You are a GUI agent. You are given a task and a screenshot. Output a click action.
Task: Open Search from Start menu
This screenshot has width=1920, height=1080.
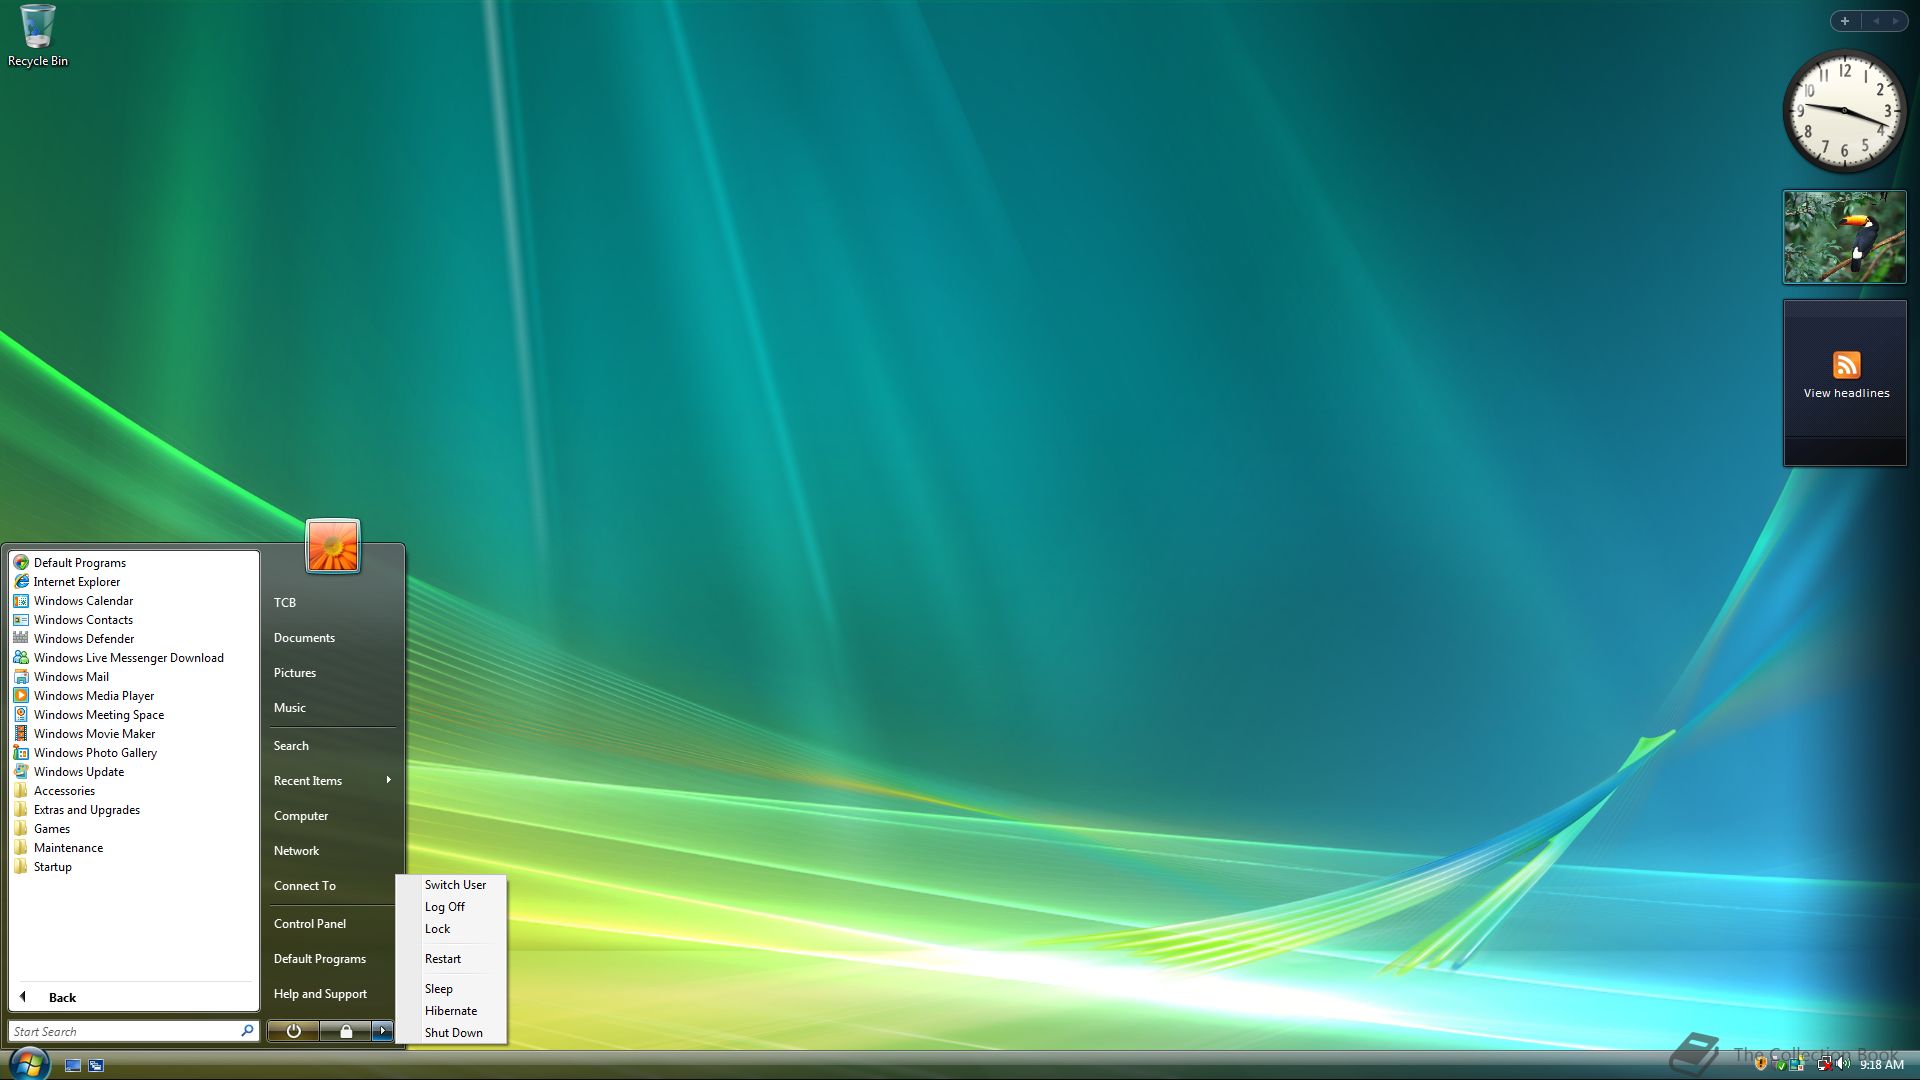(291, 746)
